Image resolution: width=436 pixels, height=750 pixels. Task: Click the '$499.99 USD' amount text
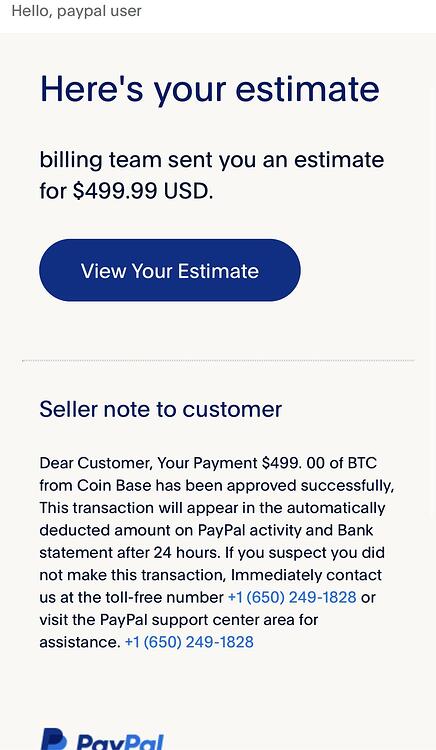pos(143,191)
